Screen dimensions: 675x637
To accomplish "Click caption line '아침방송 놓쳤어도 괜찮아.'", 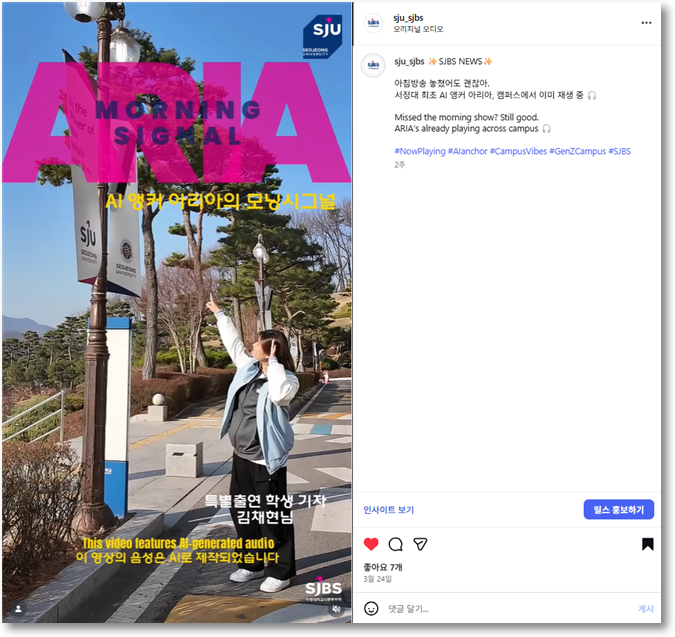I will (x=442, y=83).
